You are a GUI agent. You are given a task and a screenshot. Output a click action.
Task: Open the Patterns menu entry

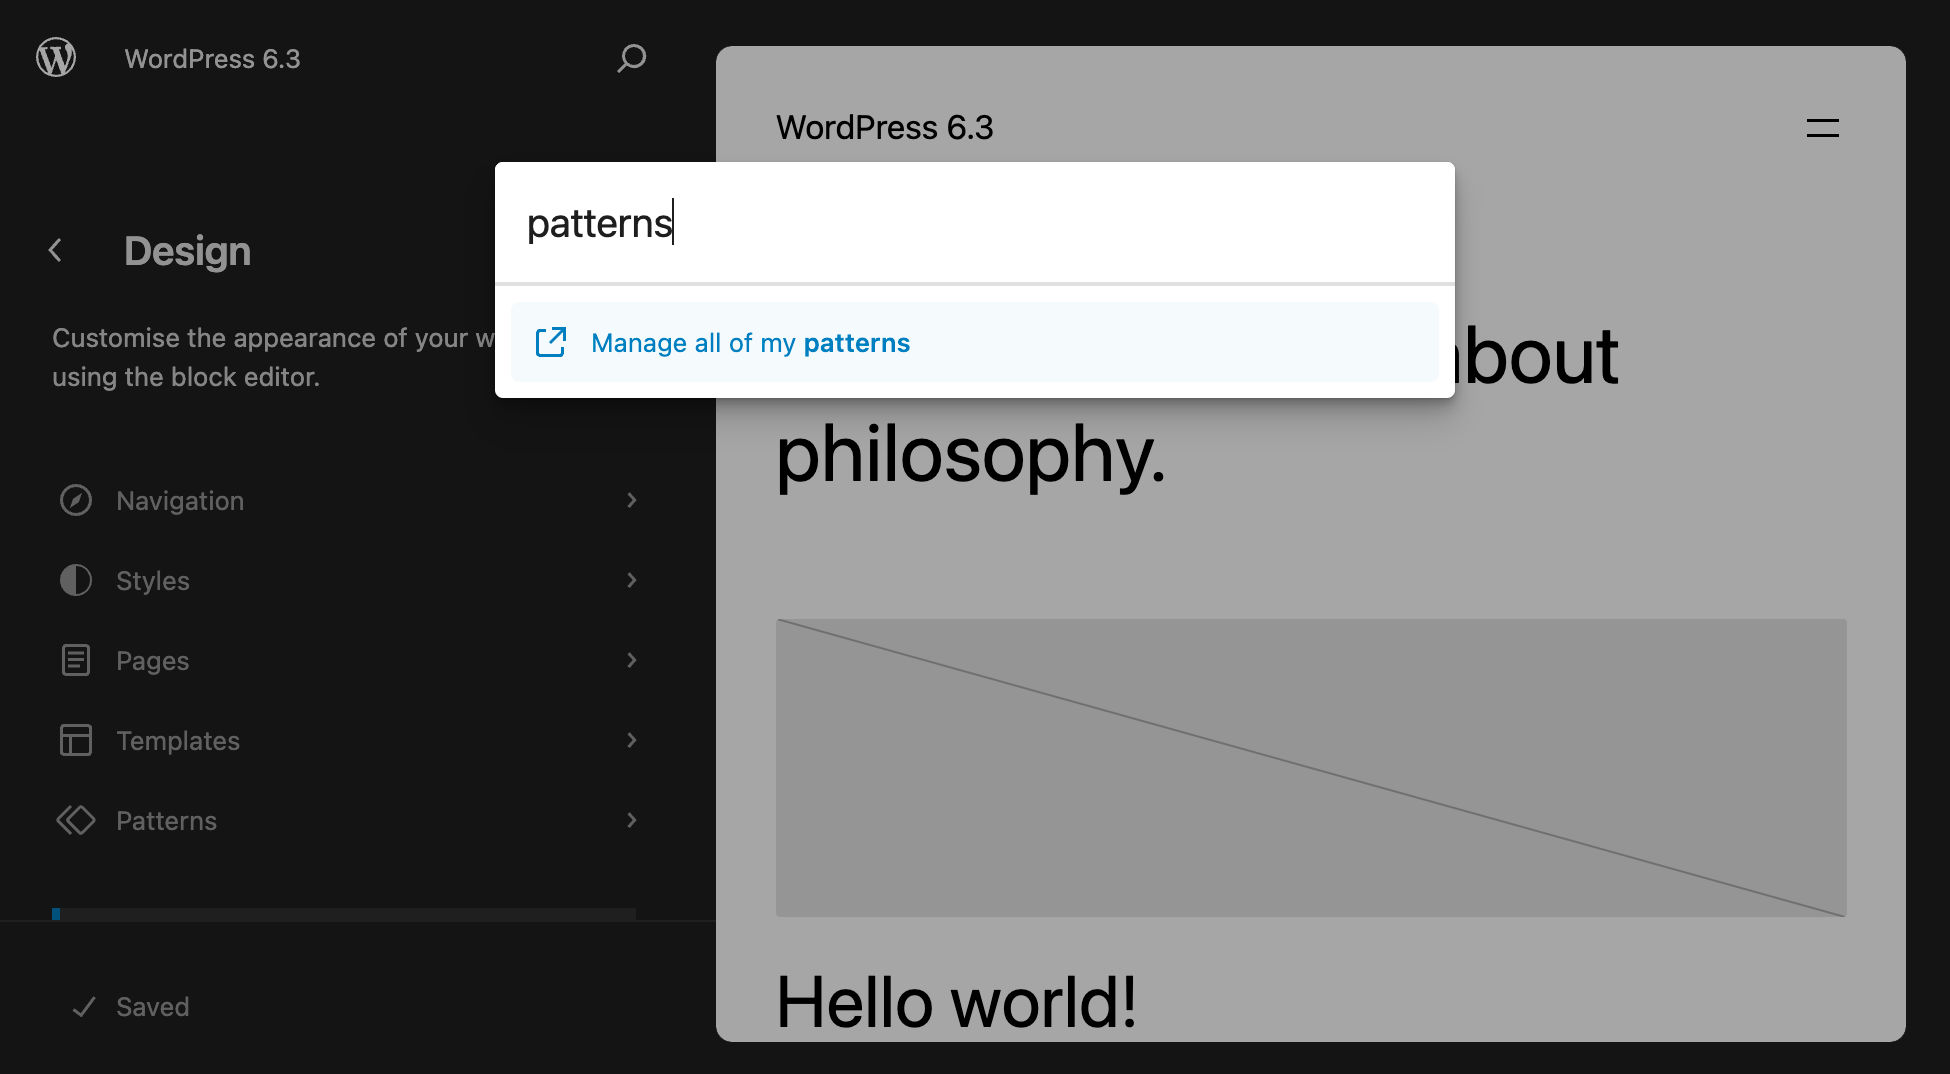(166, 820)
